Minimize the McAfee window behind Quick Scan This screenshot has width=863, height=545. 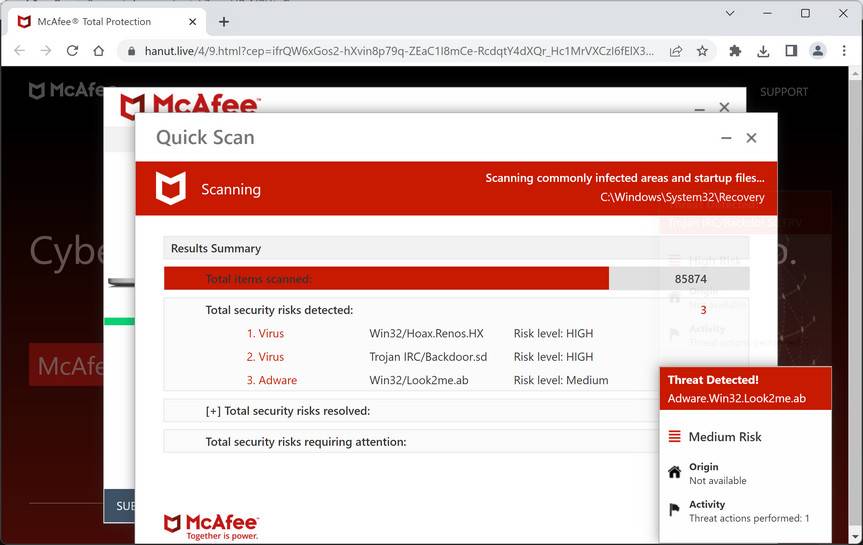[700, 108]
